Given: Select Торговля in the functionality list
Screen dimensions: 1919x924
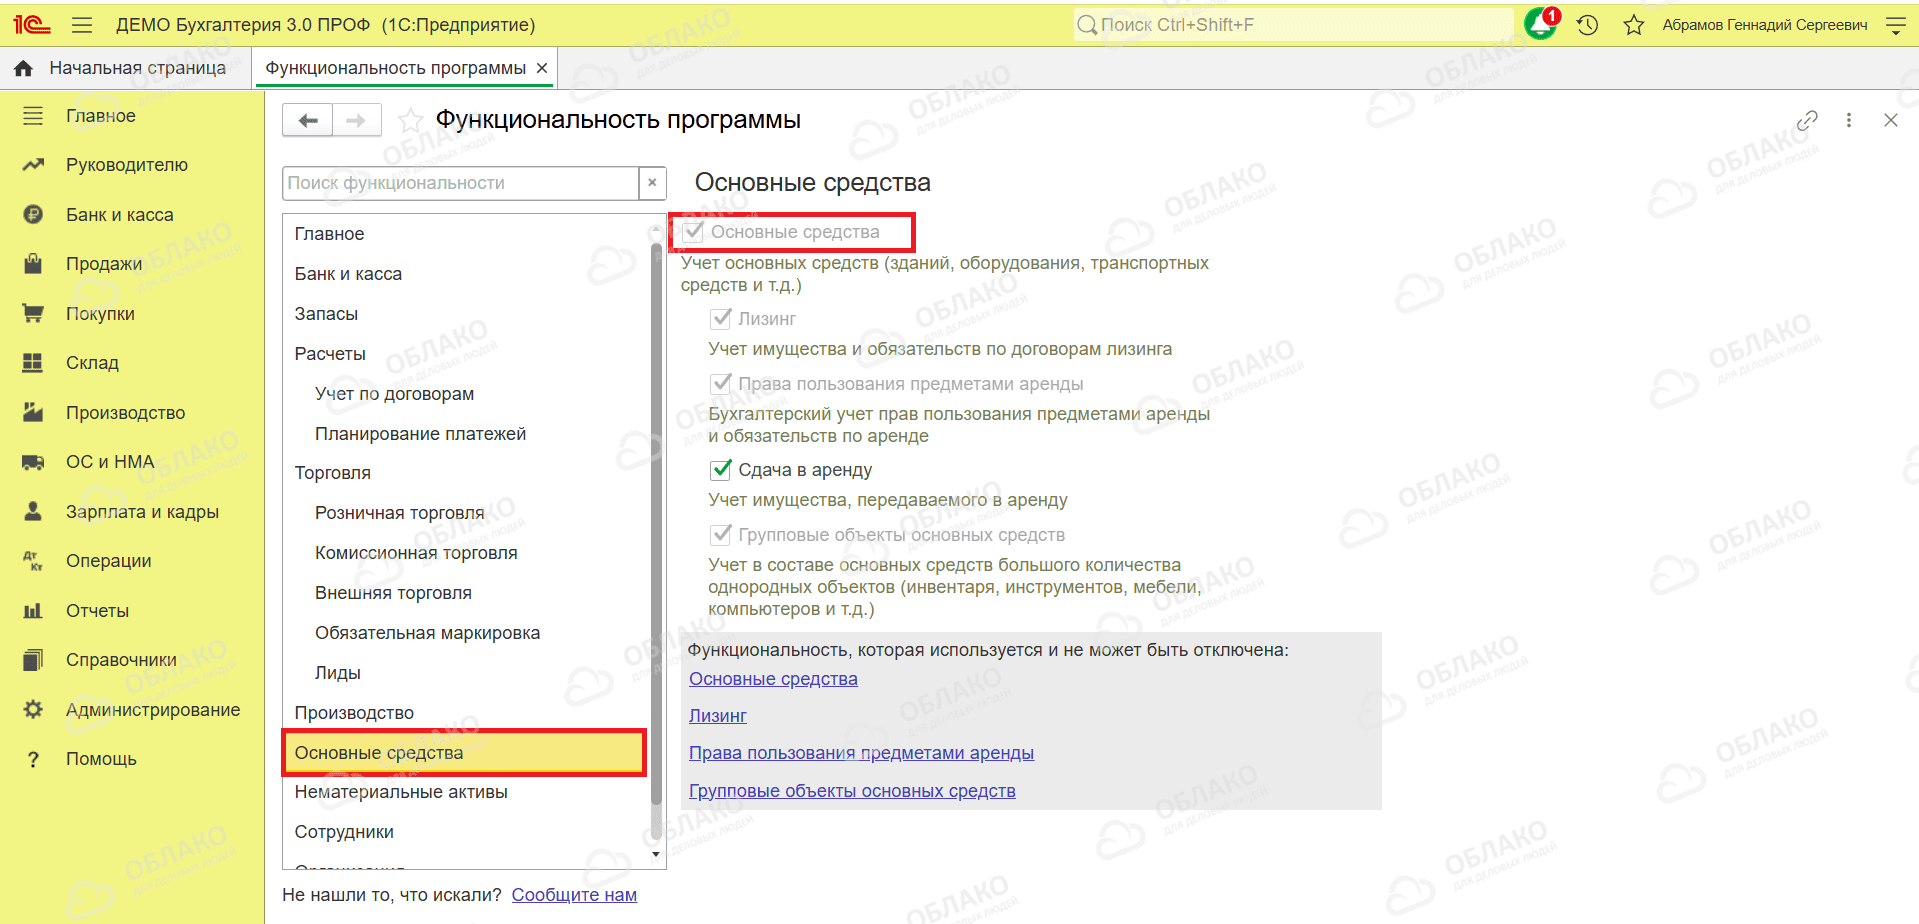Looking at the screenshot, I should point(465,473).
